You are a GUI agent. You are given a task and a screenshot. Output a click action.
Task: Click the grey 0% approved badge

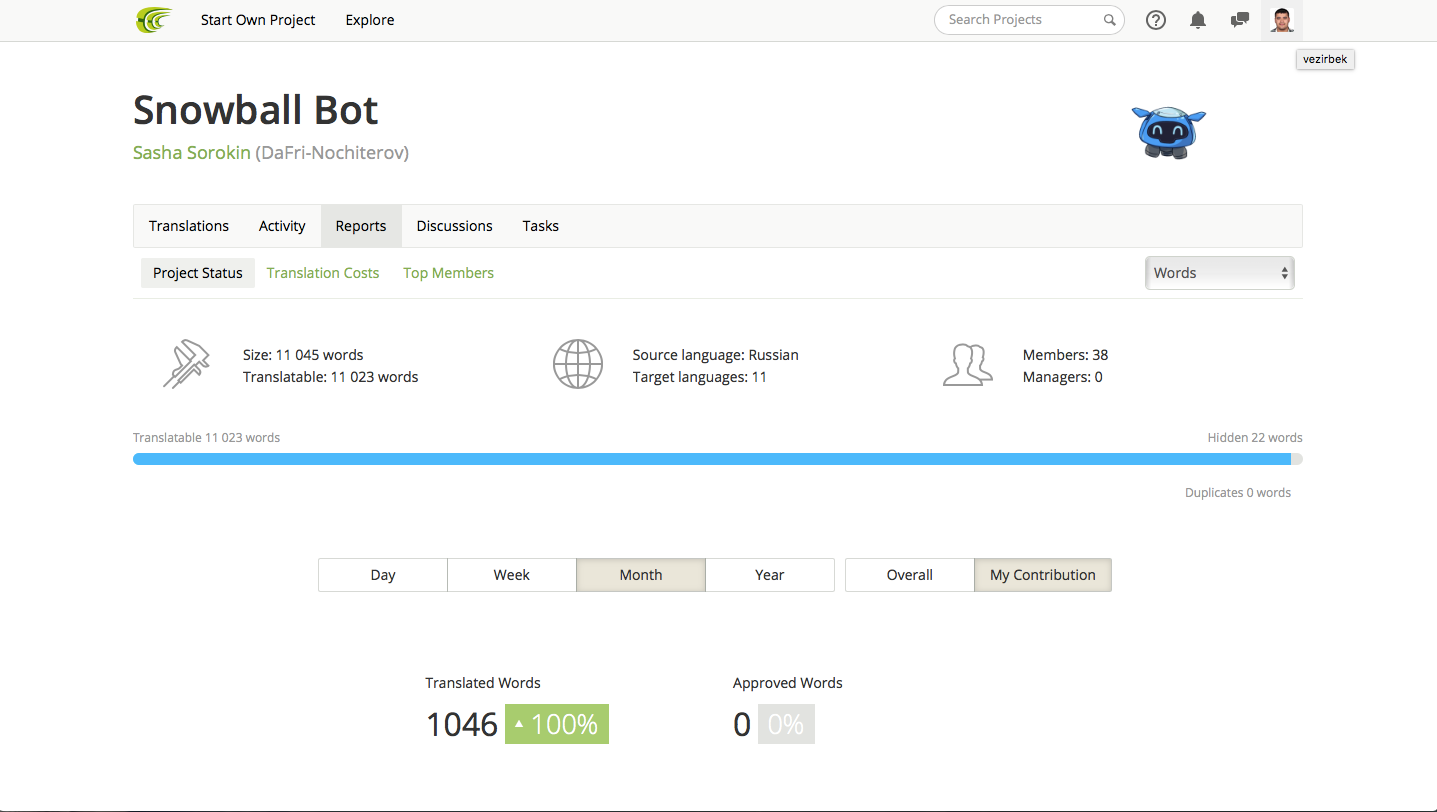(786, 724)
